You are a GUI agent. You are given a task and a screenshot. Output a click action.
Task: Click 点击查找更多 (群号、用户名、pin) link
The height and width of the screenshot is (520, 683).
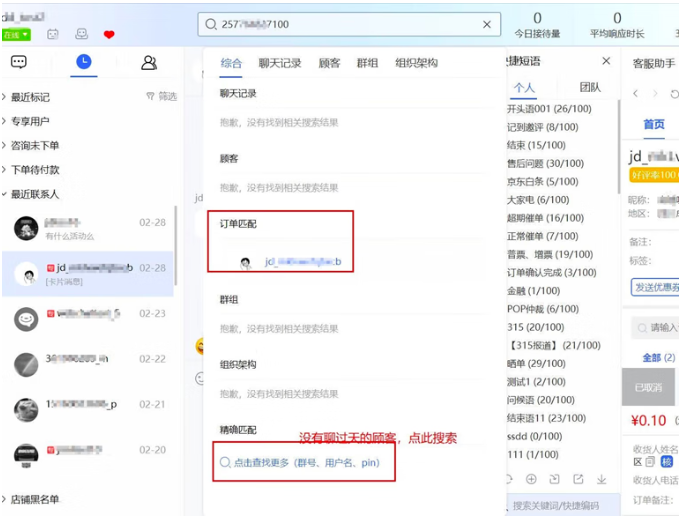(300, 463)
